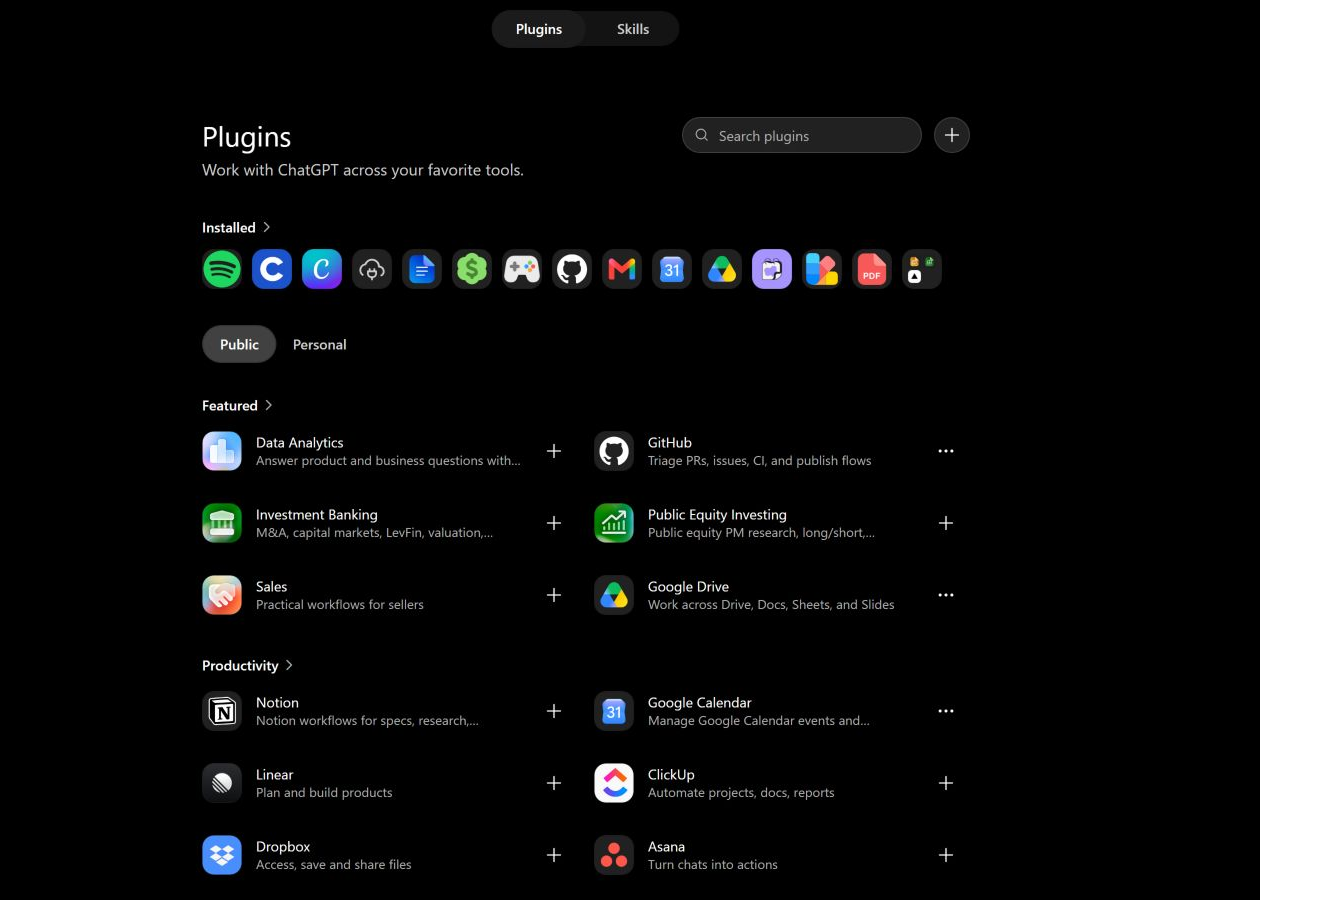Viewport: 1330px width, 900px height.
Task: Click the 'Access, save and share files' text
Action: (334, 865)
